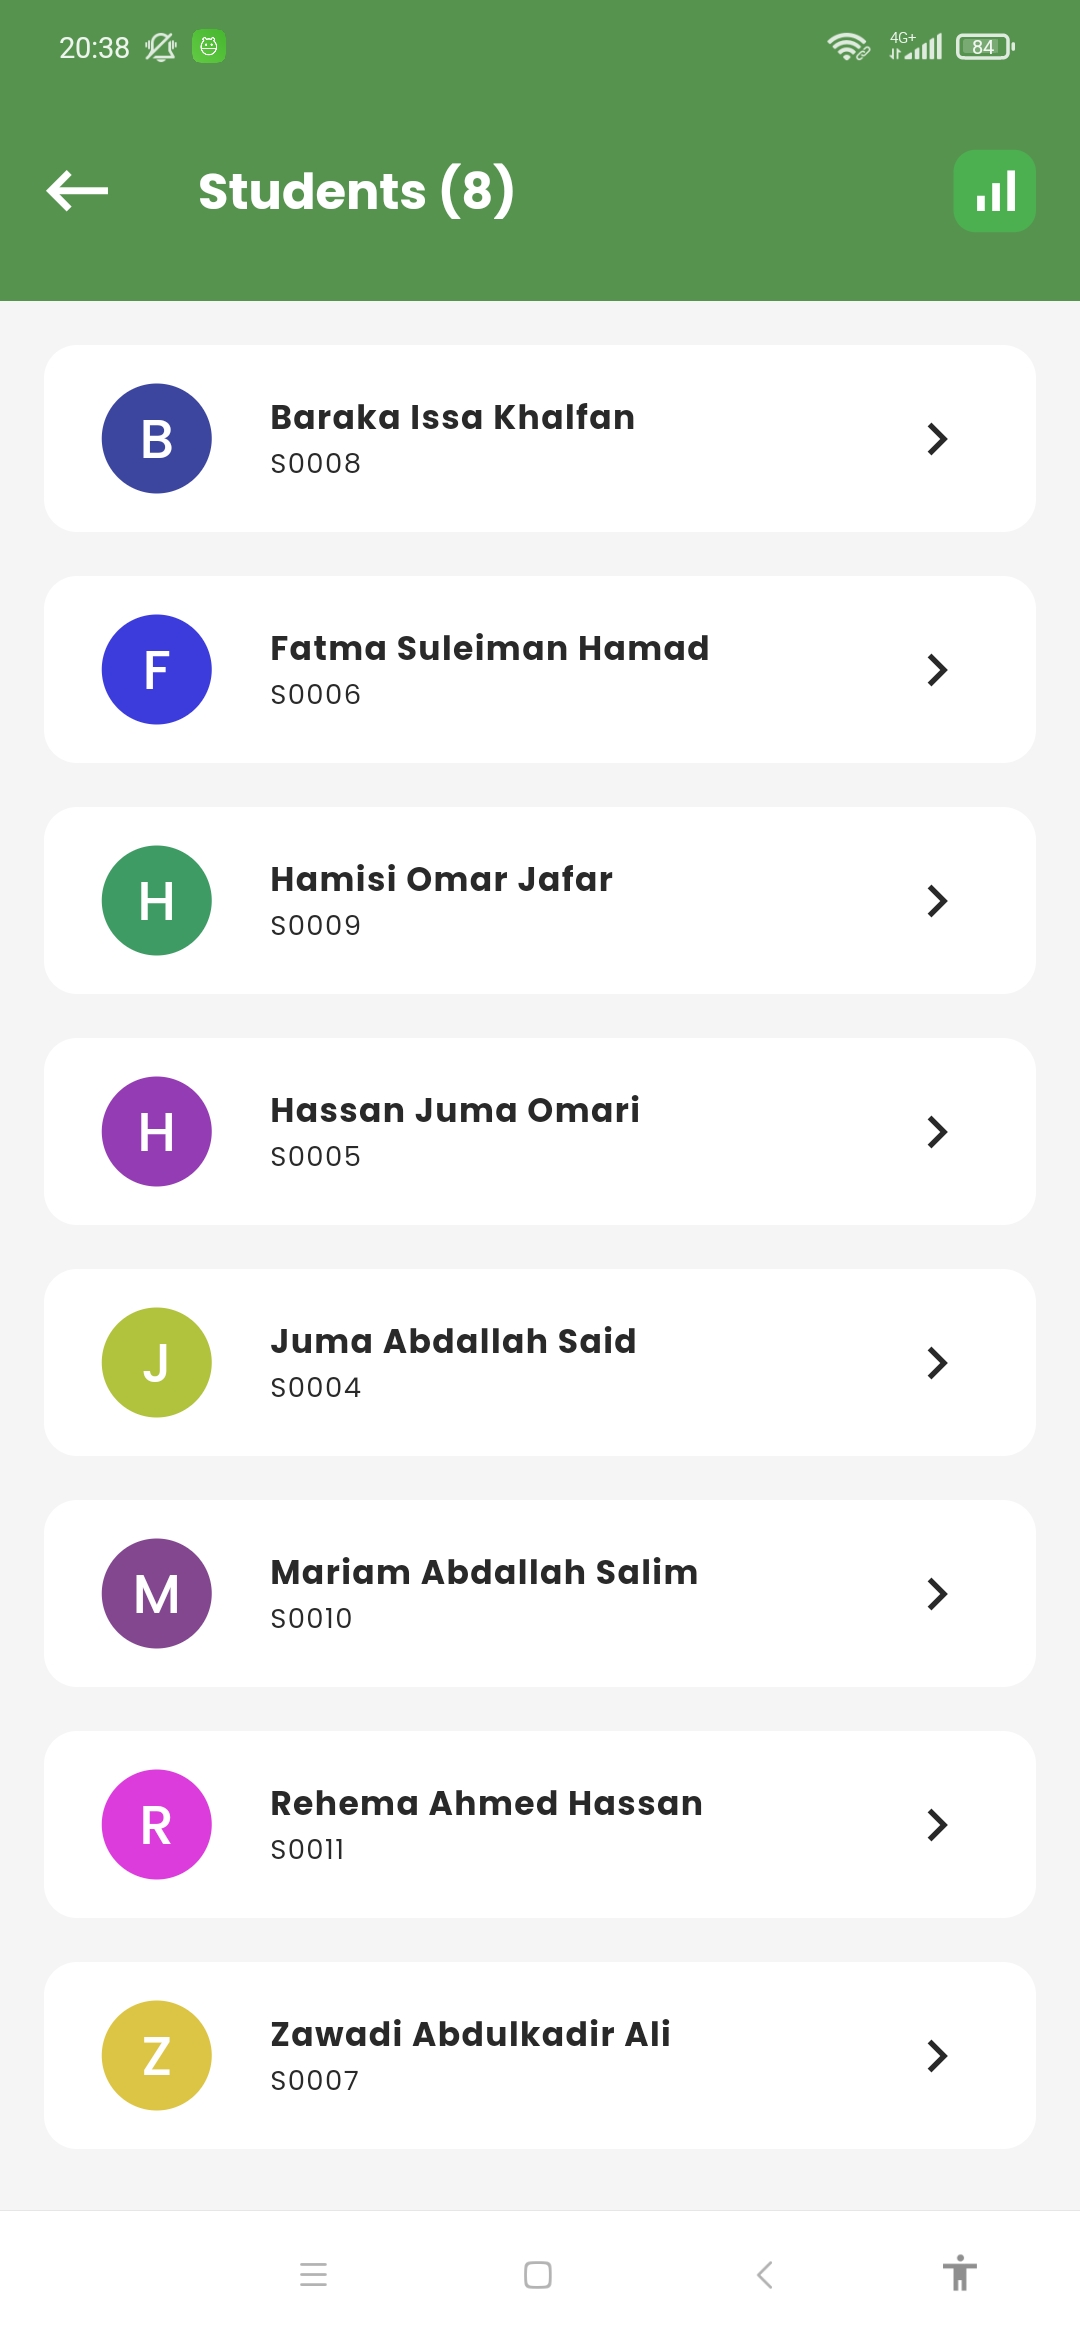Click the chevron for Hassan Juma Omari
Screen dimensions: 1080x2340
pyautogui.click(x=937, y=1132)
